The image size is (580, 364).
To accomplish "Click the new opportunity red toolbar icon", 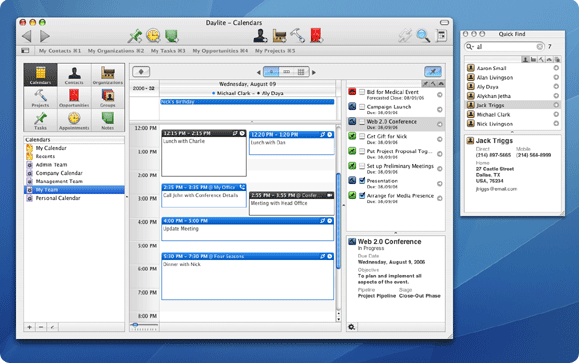I will (316, 36).
